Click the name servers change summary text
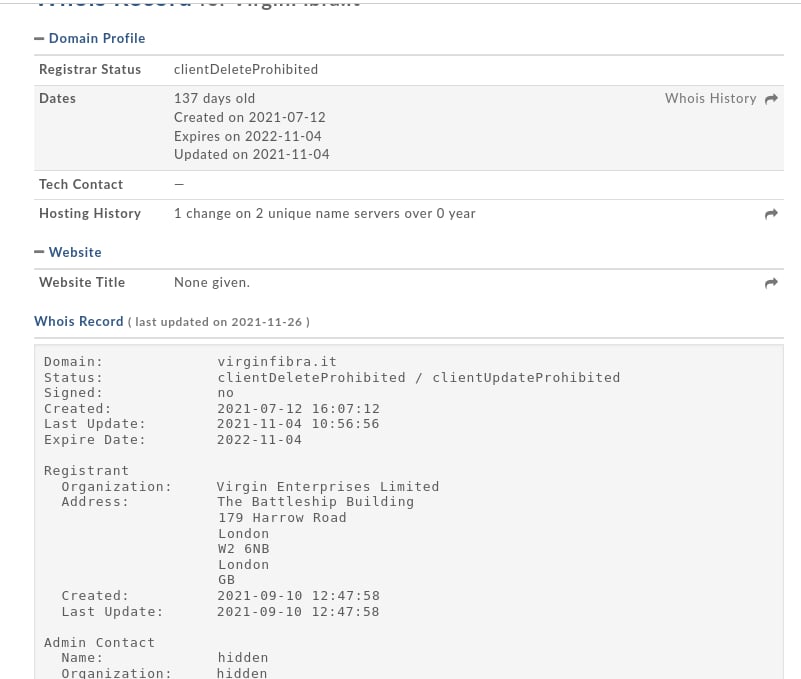 [x=325, y=213]
